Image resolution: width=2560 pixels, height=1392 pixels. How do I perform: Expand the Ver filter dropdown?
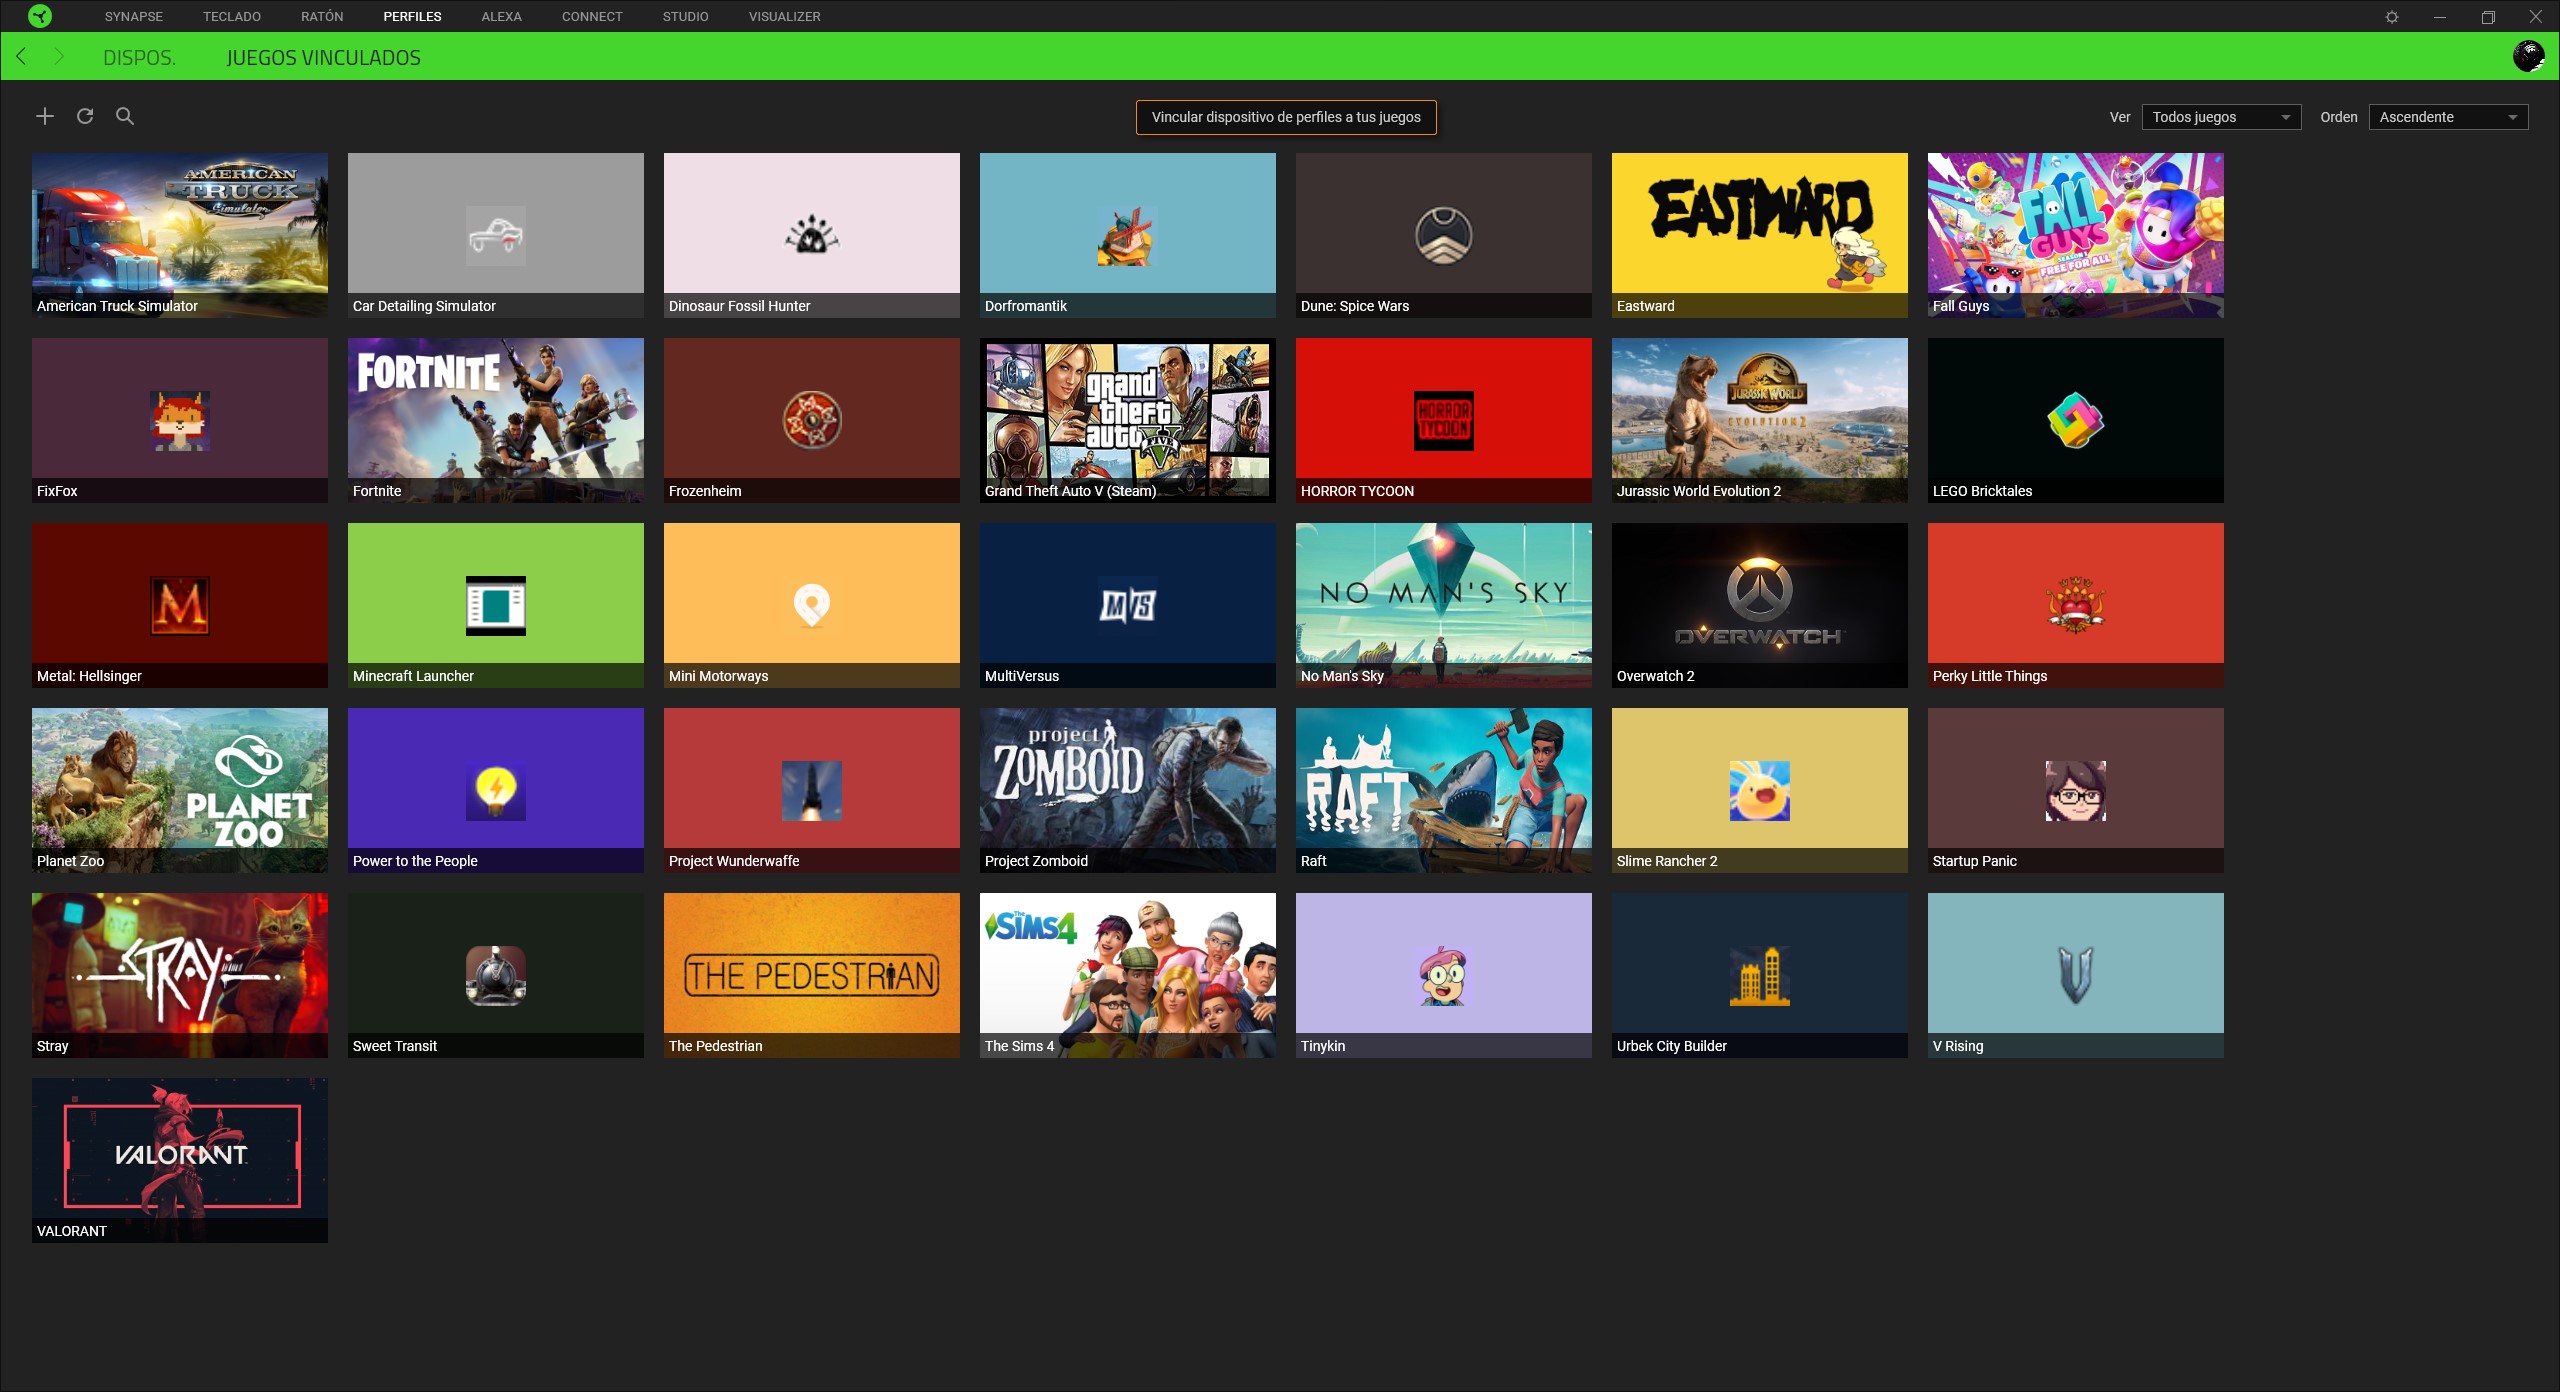click(2221, 117)
